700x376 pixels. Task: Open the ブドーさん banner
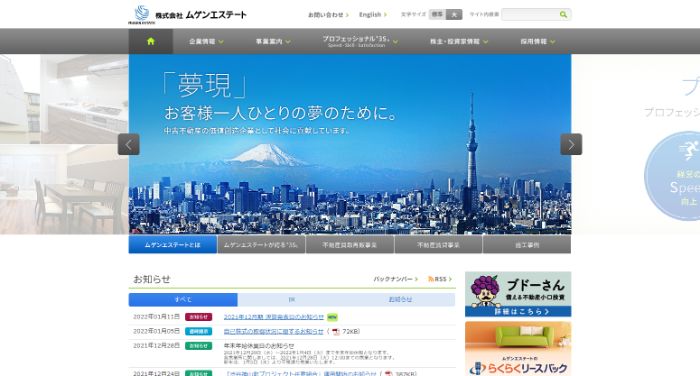click(518, 294)
